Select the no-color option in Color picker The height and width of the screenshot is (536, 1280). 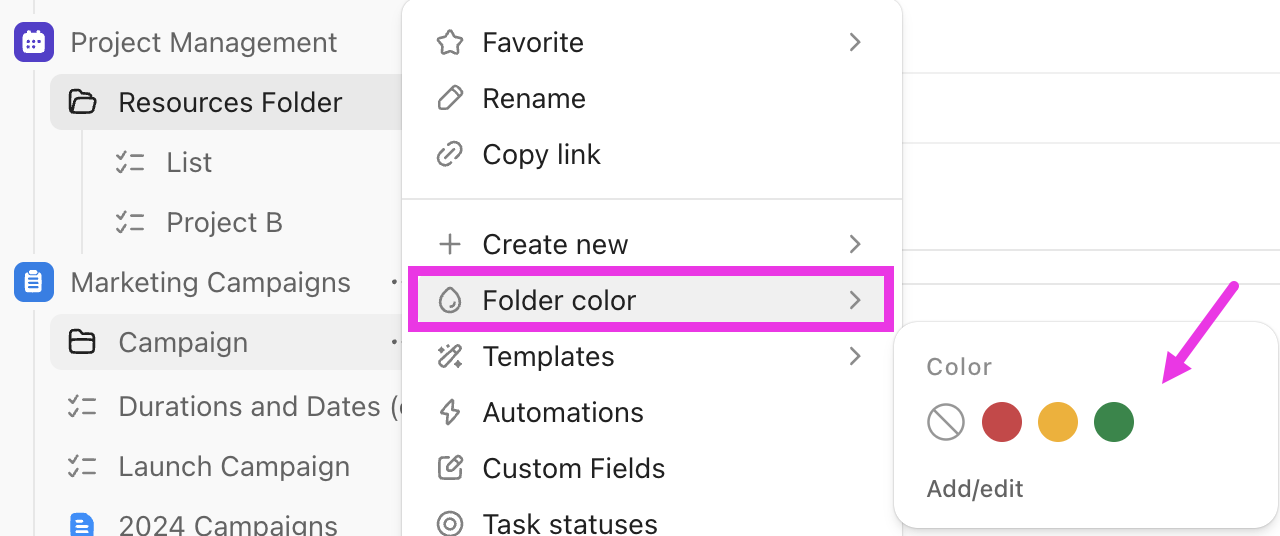click(x=945, y=422)
